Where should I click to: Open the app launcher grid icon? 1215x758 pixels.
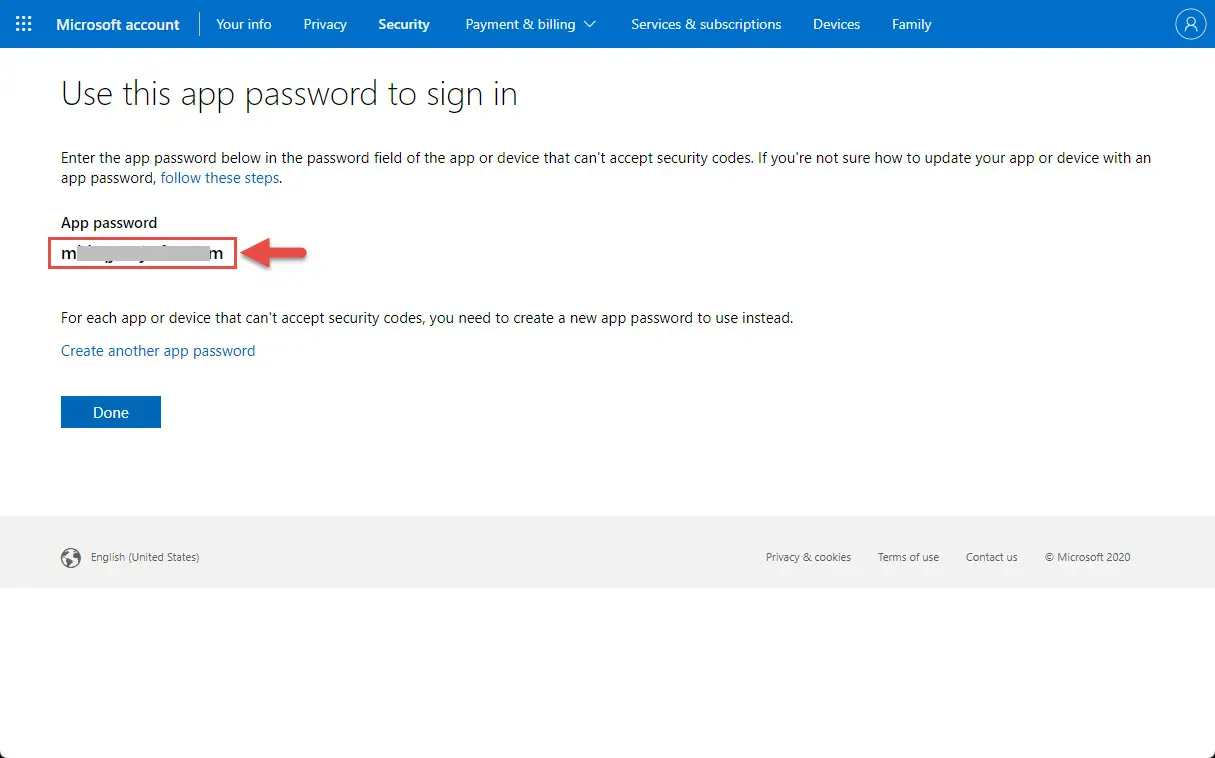(x=24, y=24)
